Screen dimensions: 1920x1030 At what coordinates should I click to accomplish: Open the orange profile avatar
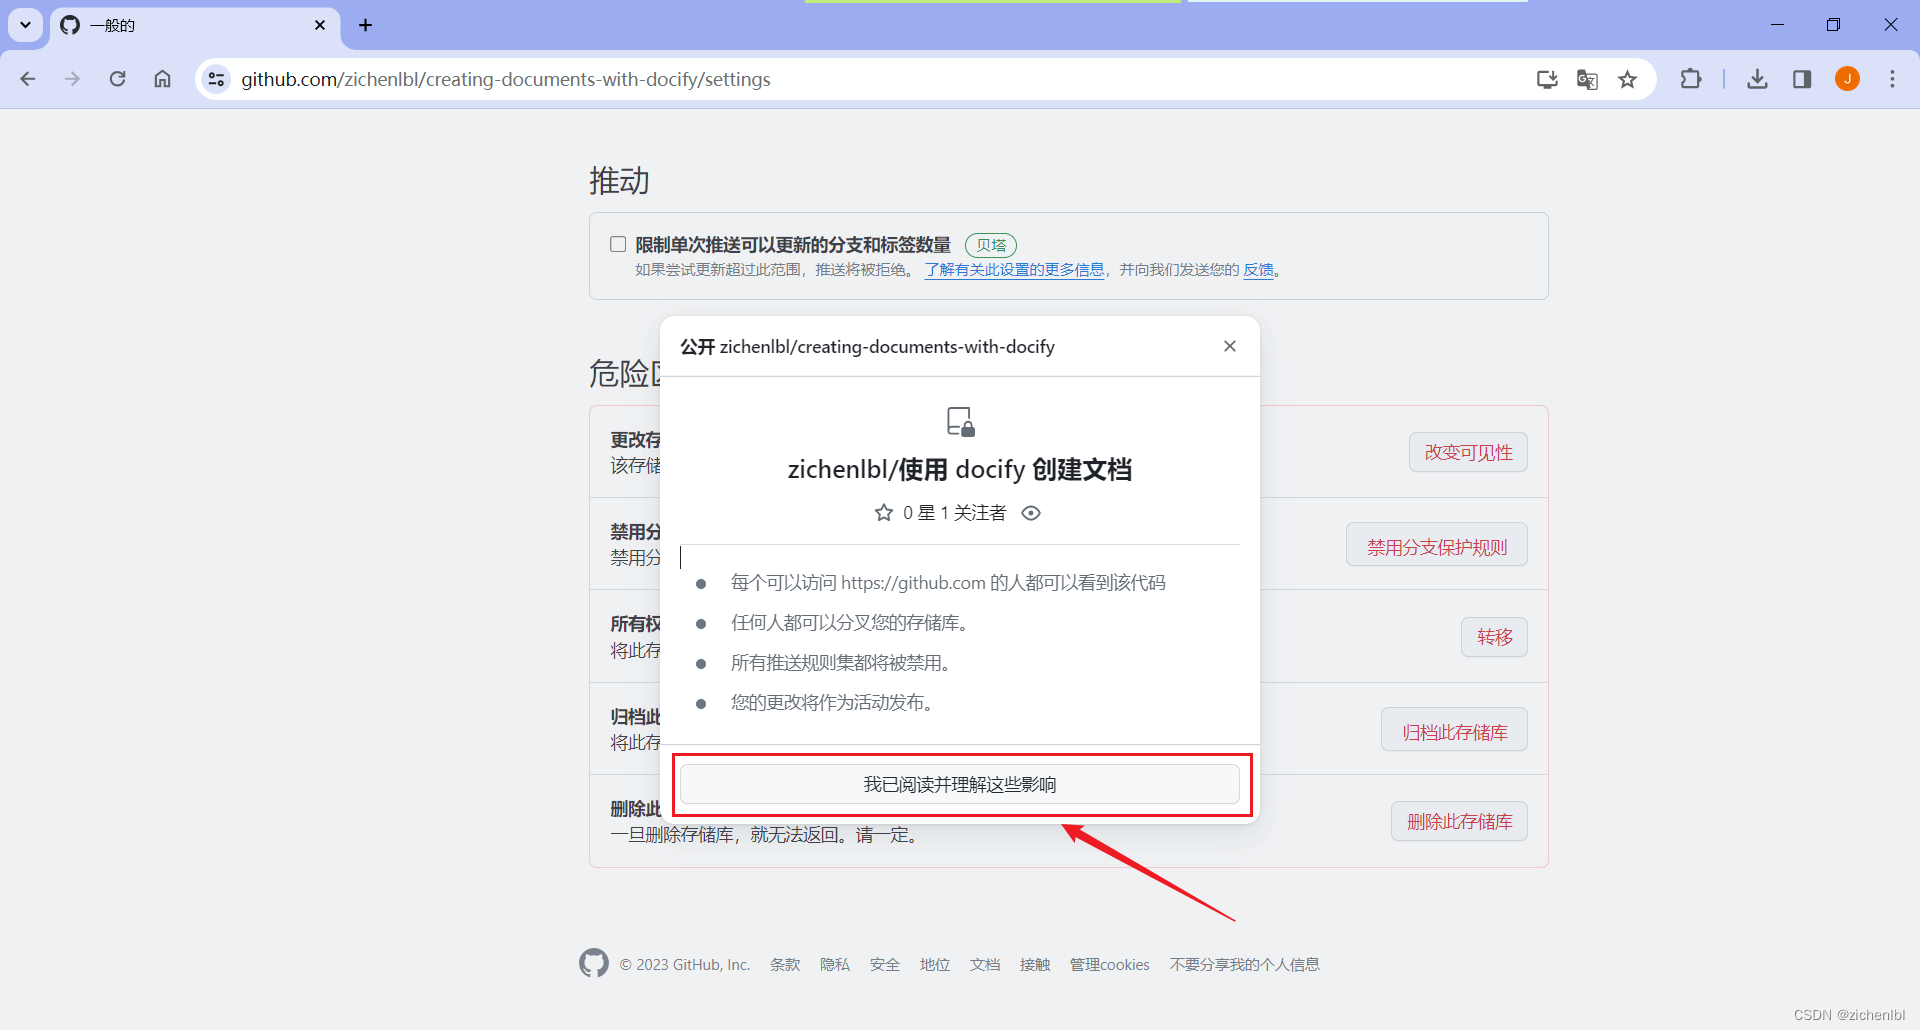coord(1847,79)
